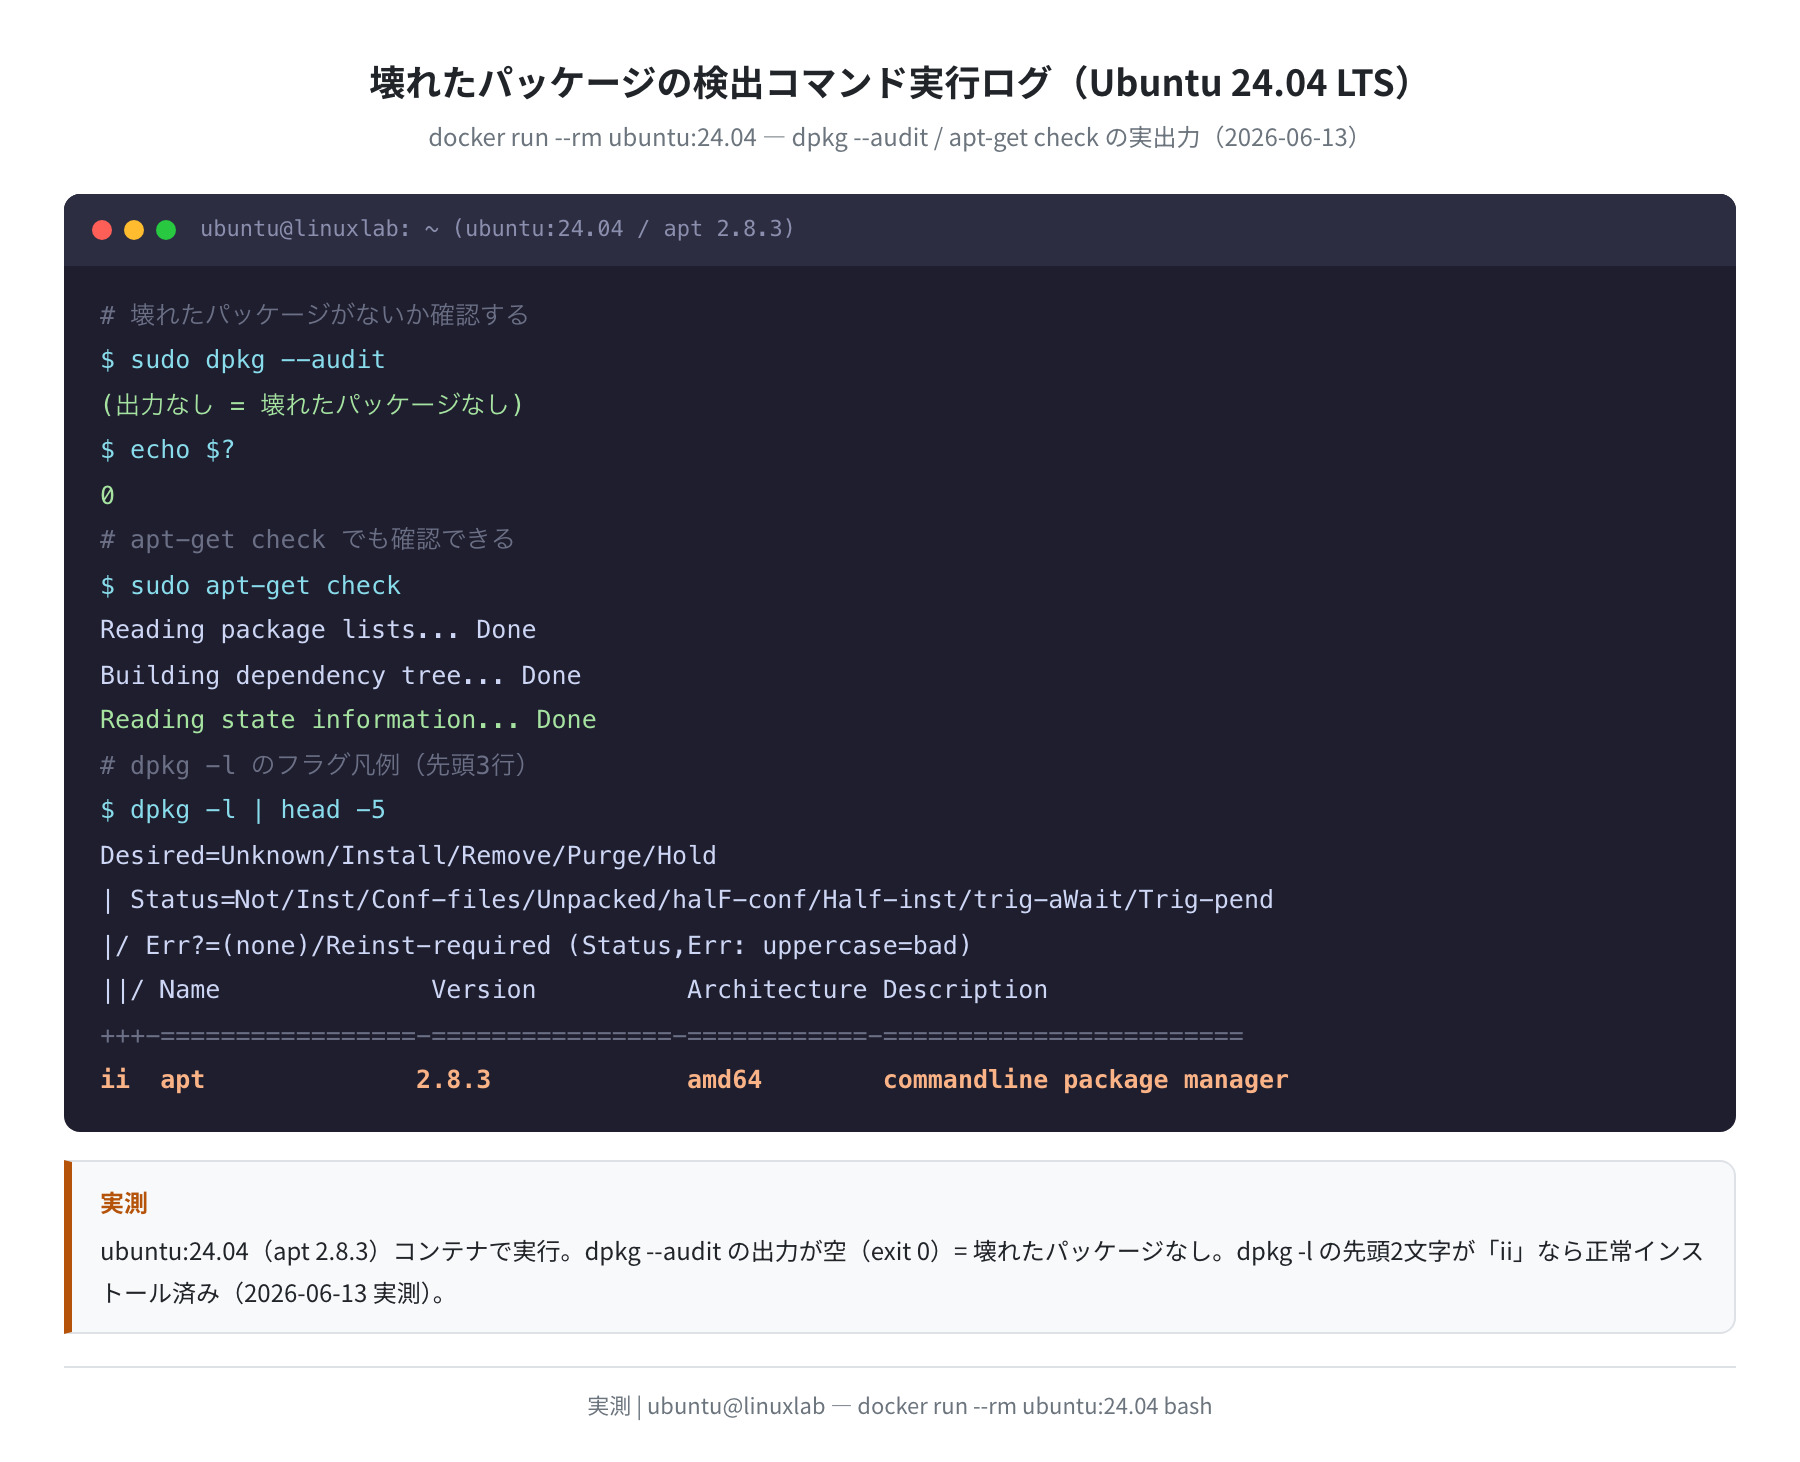Select the command '$ dpkg -l | head -5'
This screenshot has width=1800, height=1462.
point(243,810)
